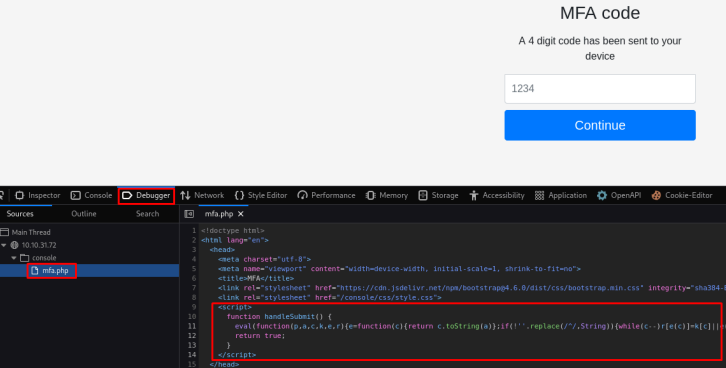
Task: Open the Storage tab
Action: click(438, 195)
